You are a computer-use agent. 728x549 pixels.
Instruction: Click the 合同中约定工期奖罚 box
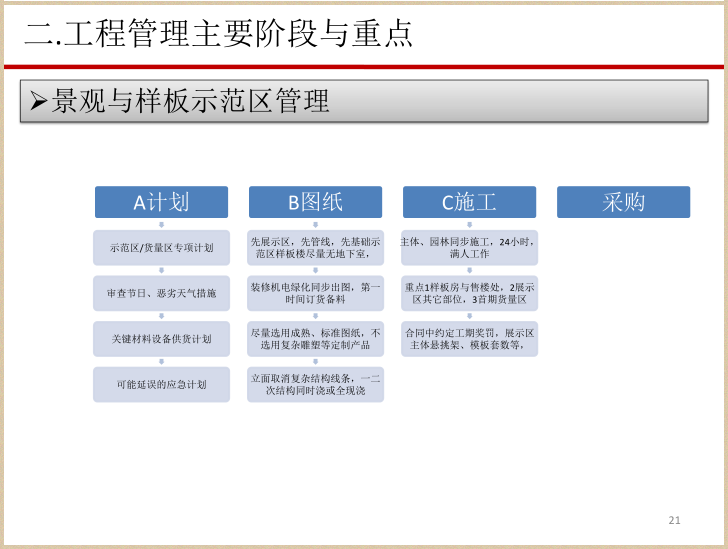tap(469, 339)
